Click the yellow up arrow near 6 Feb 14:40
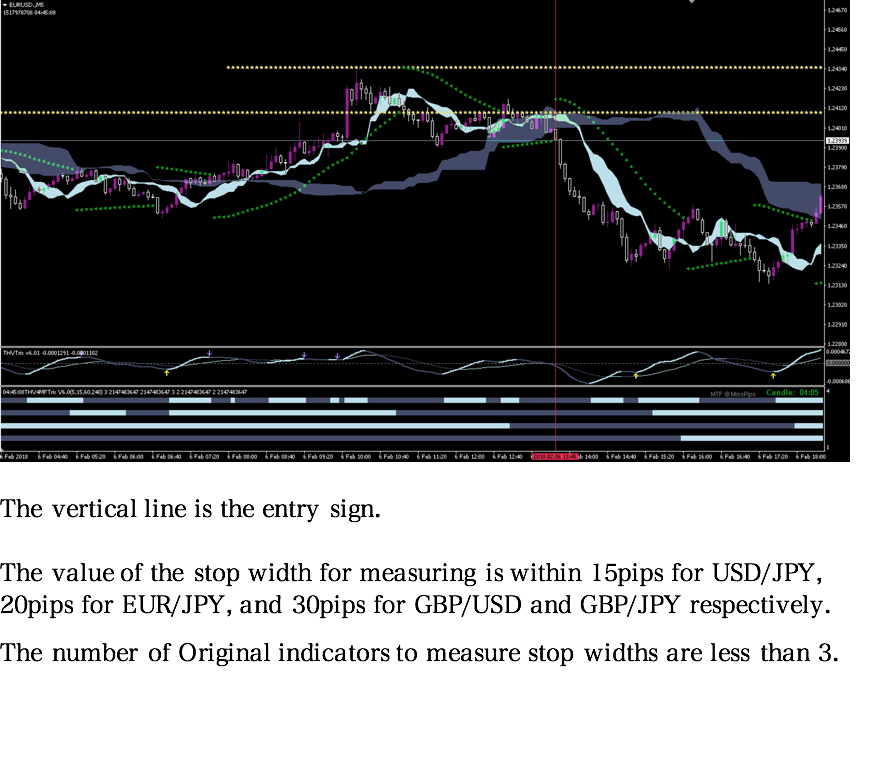 [636, 375]
